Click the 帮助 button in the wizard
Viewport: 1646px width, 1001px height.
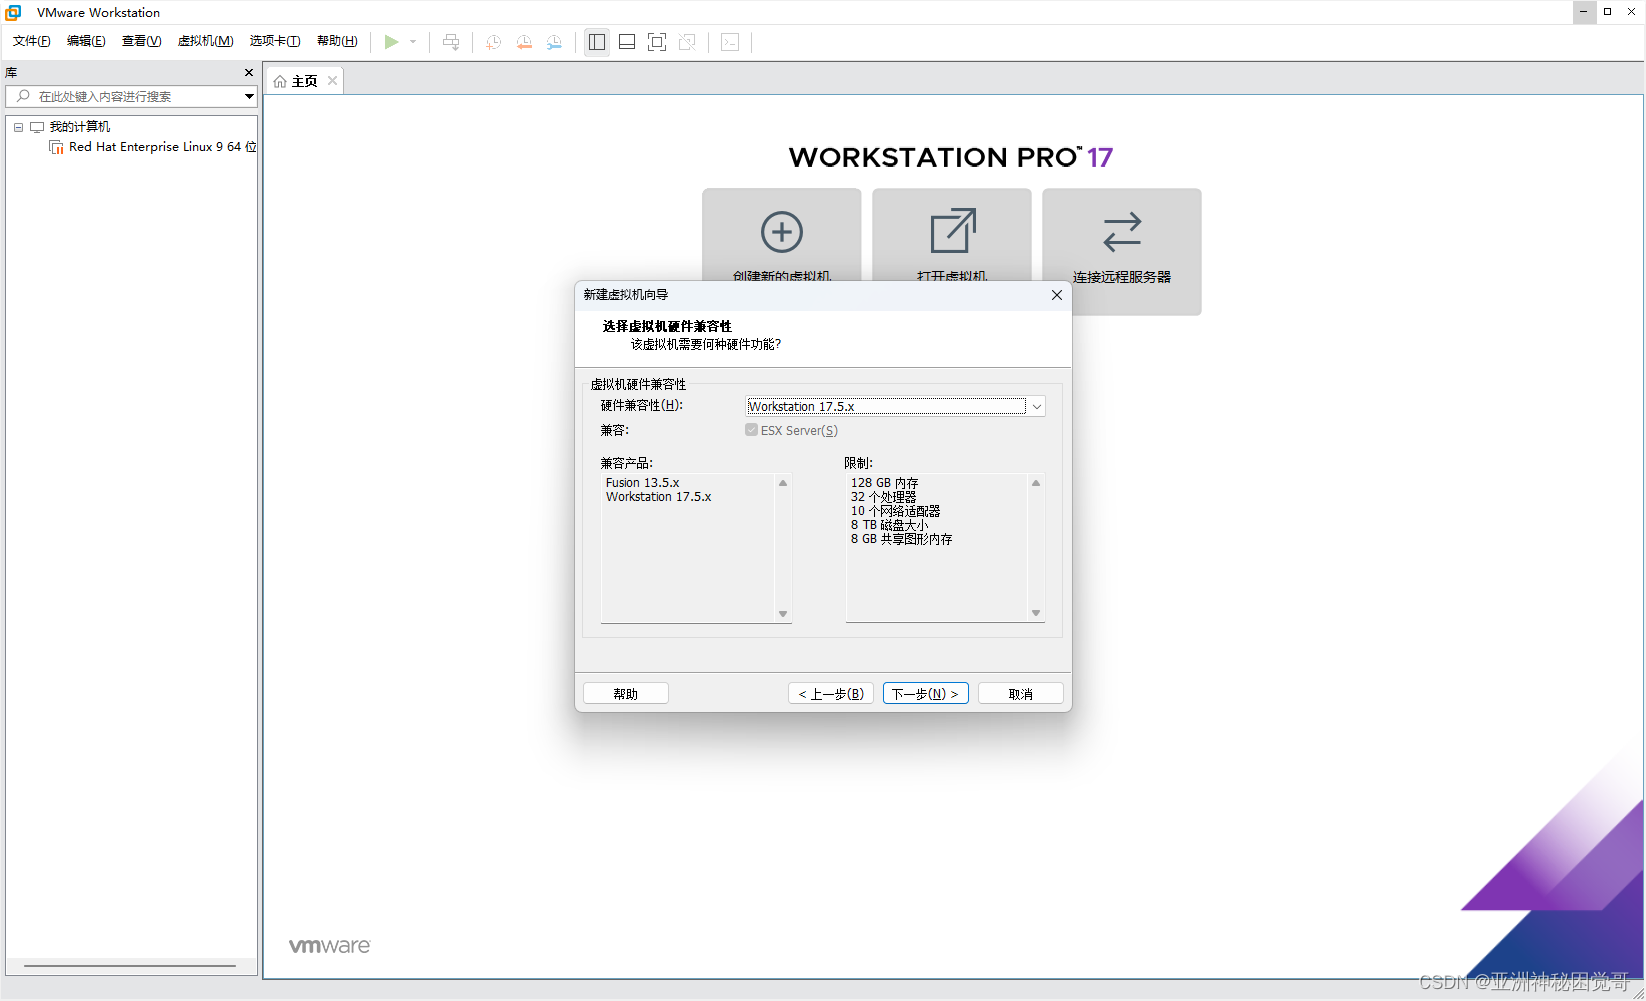pos(626,694)
